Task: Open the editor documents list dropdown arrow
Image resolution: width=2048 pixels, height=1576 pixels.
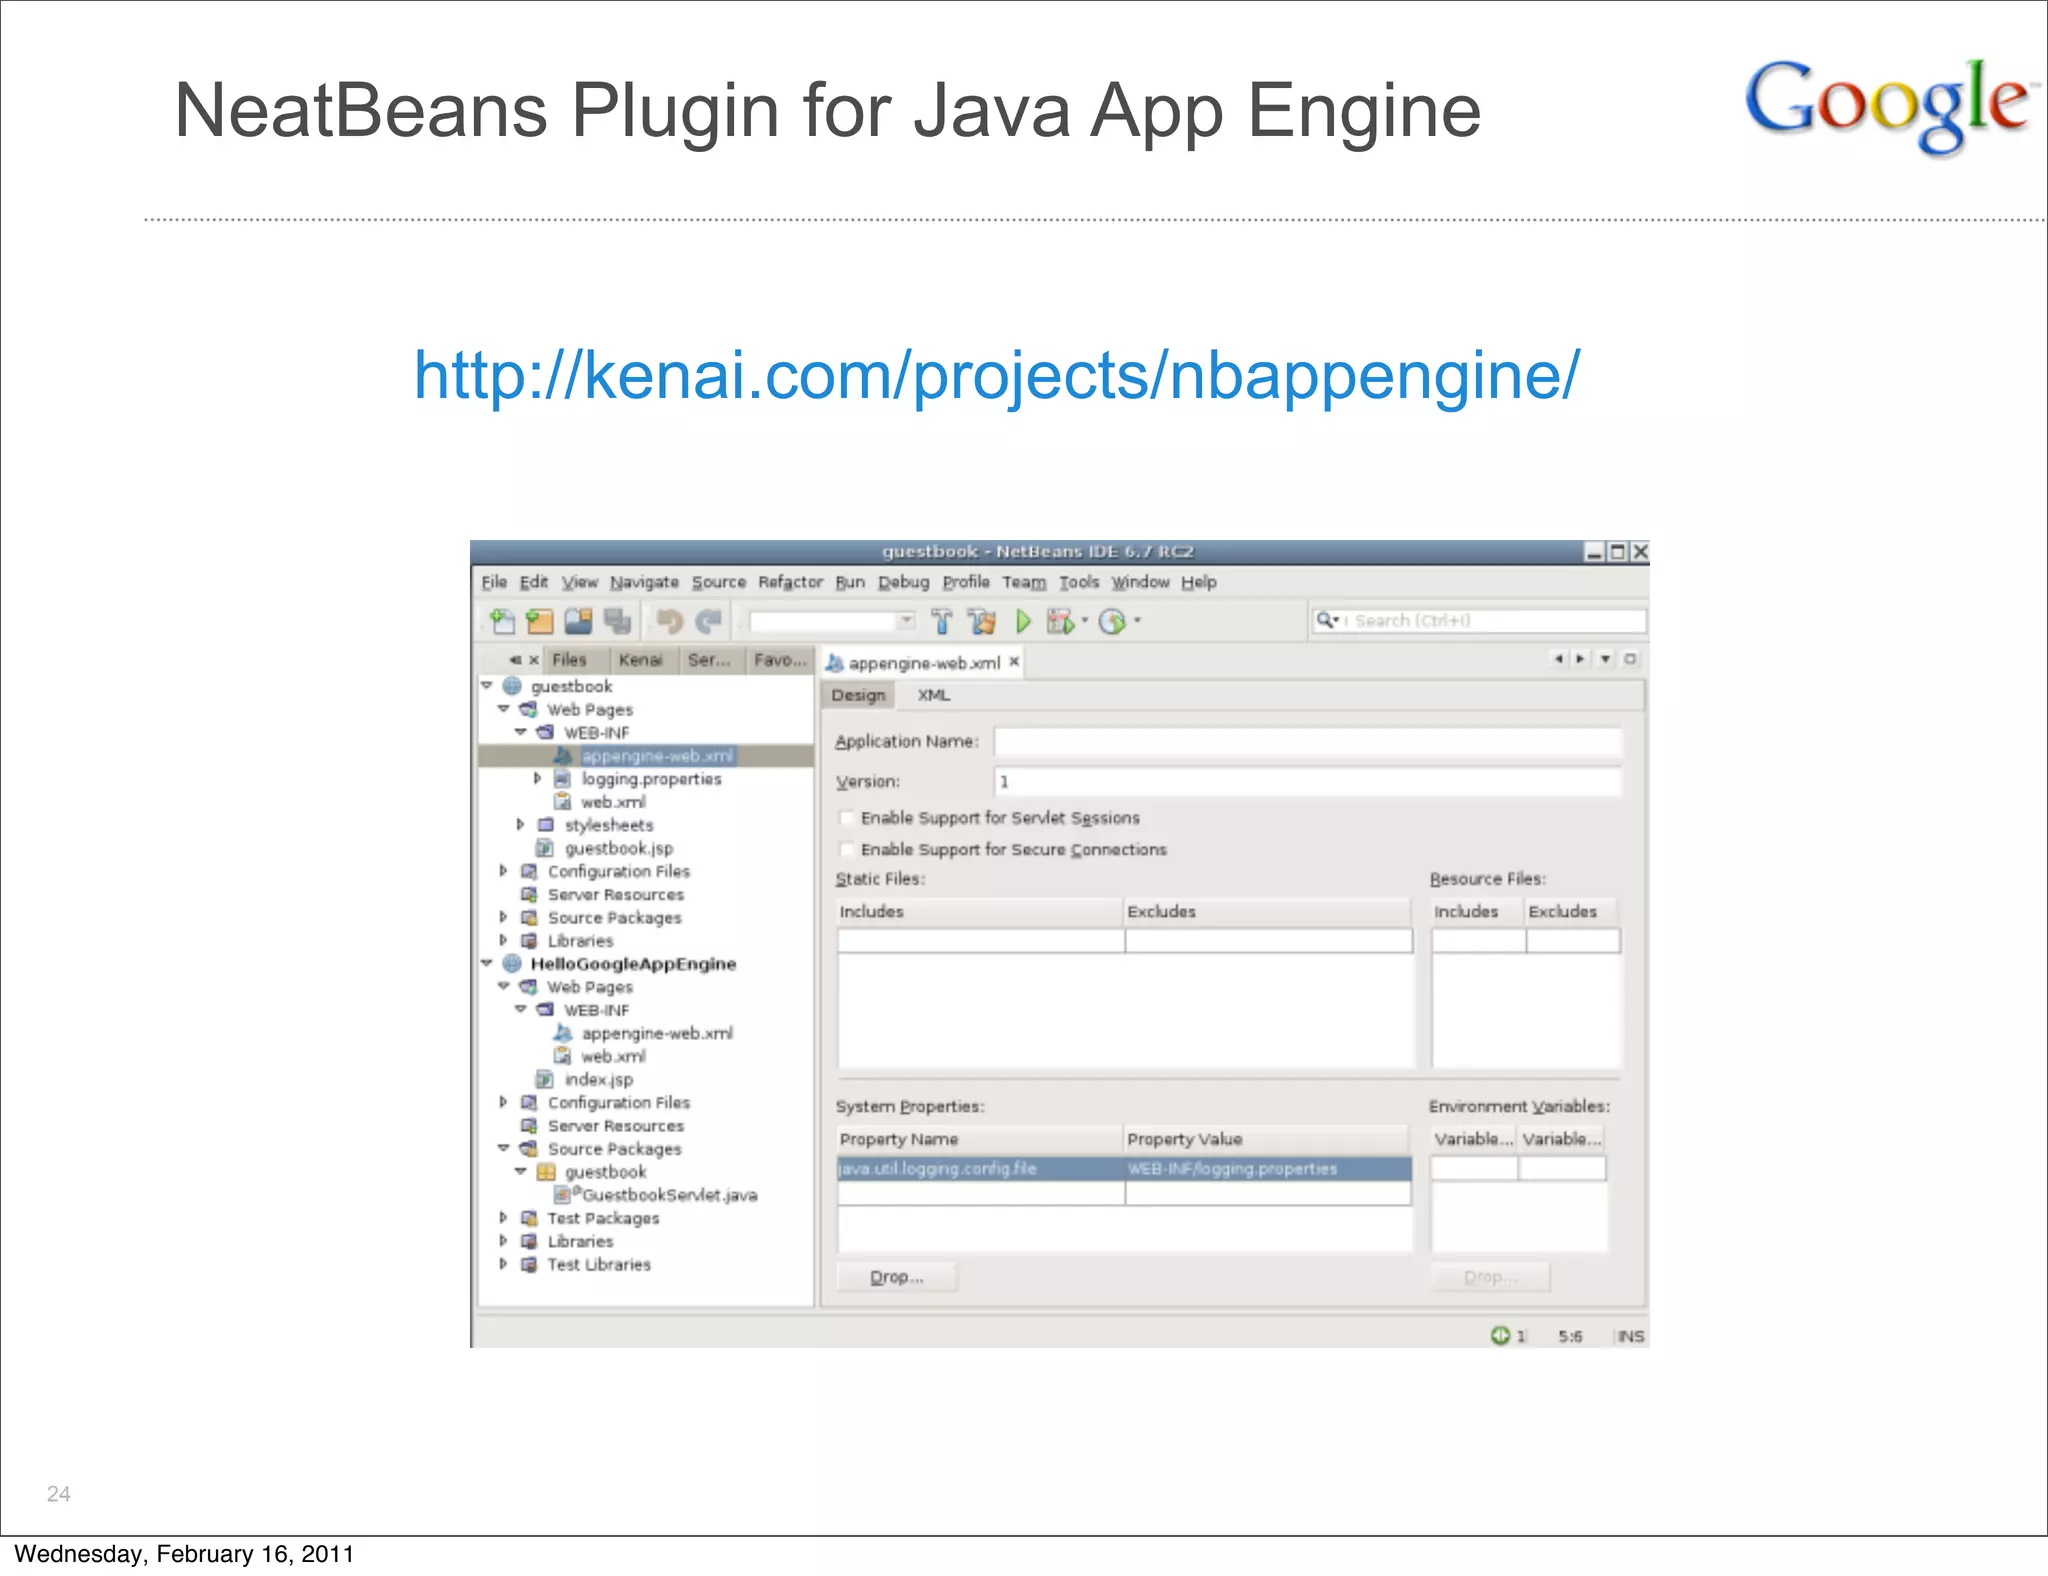Action: click(1605, 658)
